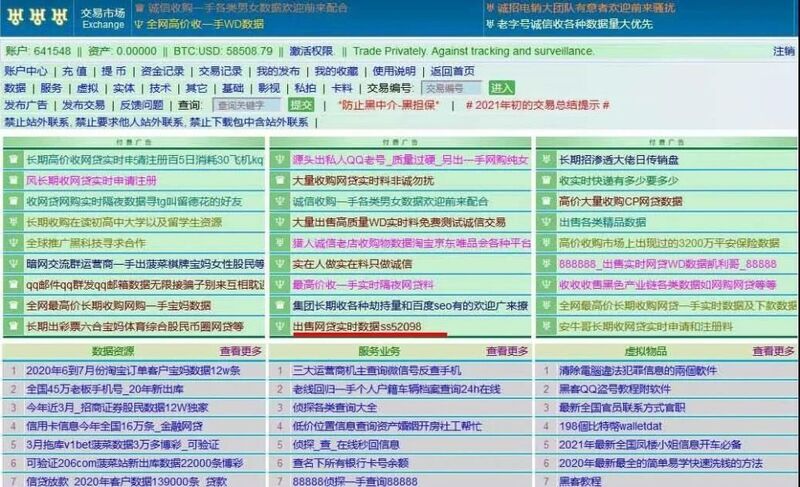The width and height of the screenshot is (800, 487).
Task: Click the site logo at top left
Action: [x=38, y=17]
